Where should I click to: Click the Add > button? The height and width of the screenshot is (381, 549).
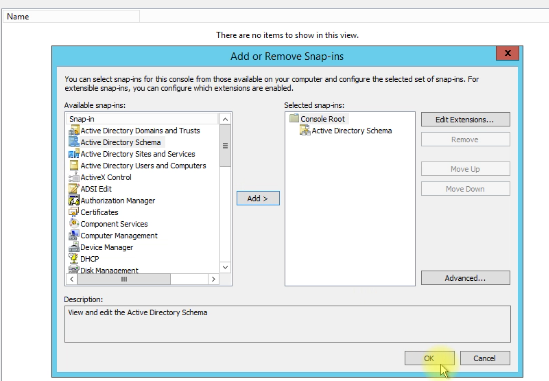(x=258, y=198)
